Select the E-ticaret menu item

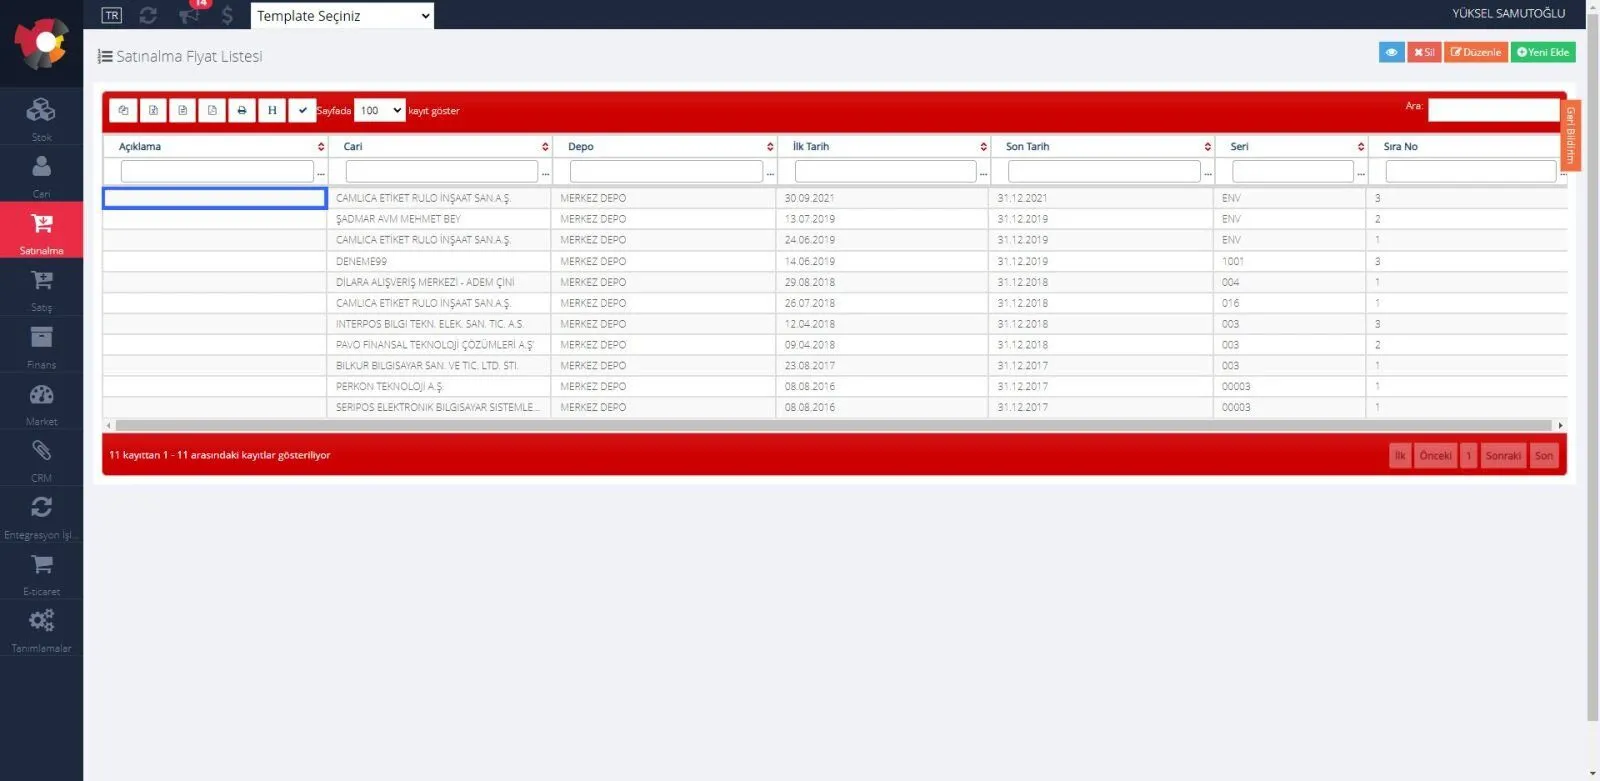41,573
